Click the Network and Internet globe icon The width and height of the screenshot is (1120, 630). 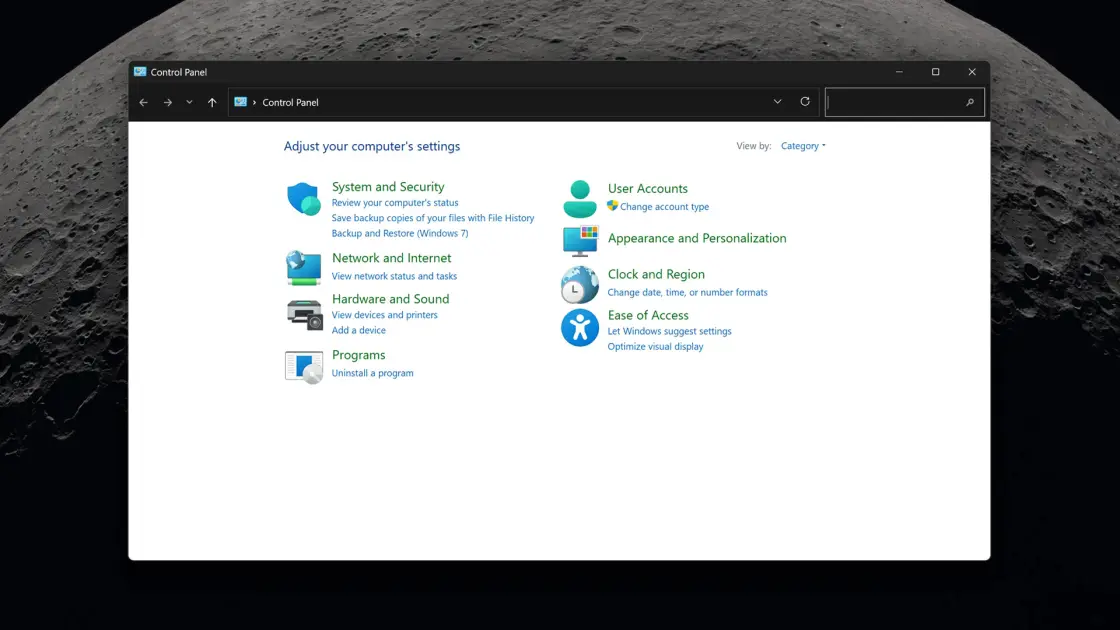[304, 267]
